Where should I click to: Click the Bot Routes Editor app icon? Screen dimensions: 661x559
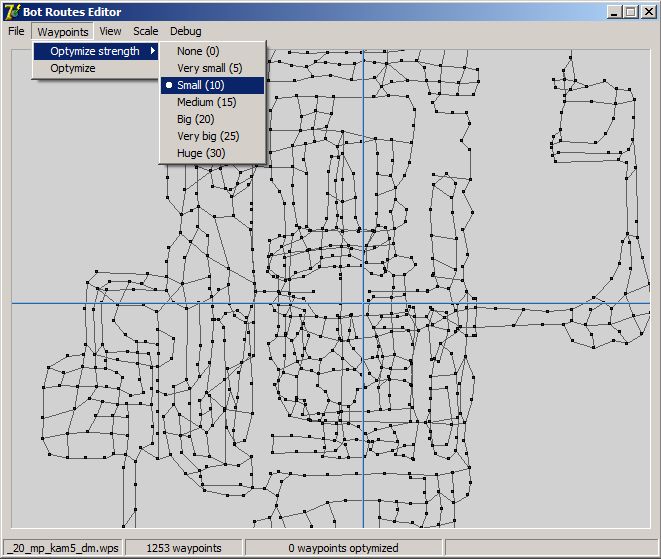tap(12, 11)
